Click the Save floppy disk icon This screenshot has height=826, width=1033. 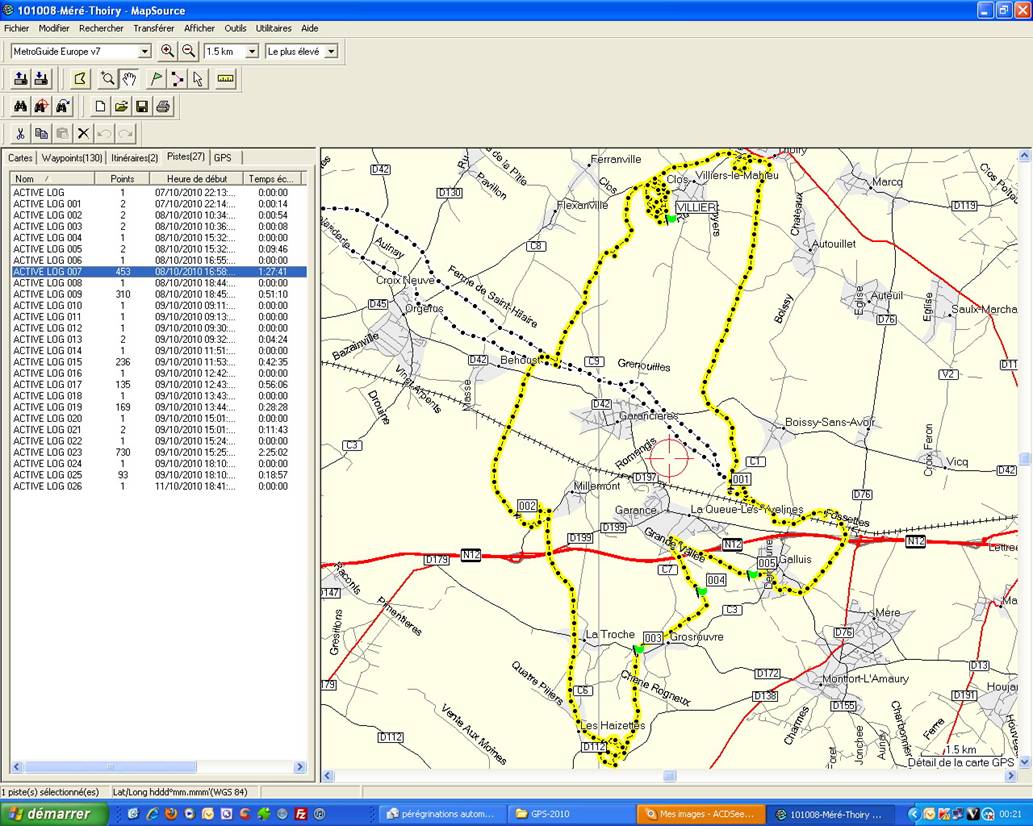click(x=142, y=106)
